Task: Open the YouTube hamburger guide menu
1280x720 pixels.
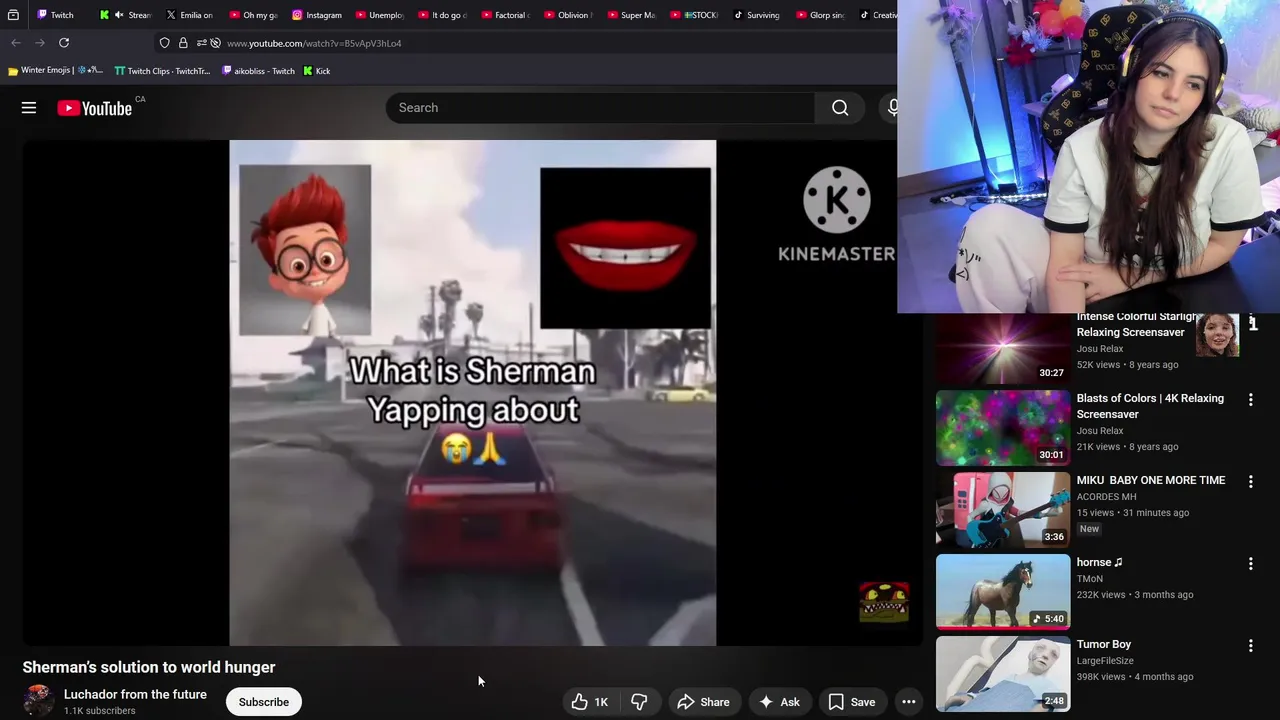Action: pos(29,108)
